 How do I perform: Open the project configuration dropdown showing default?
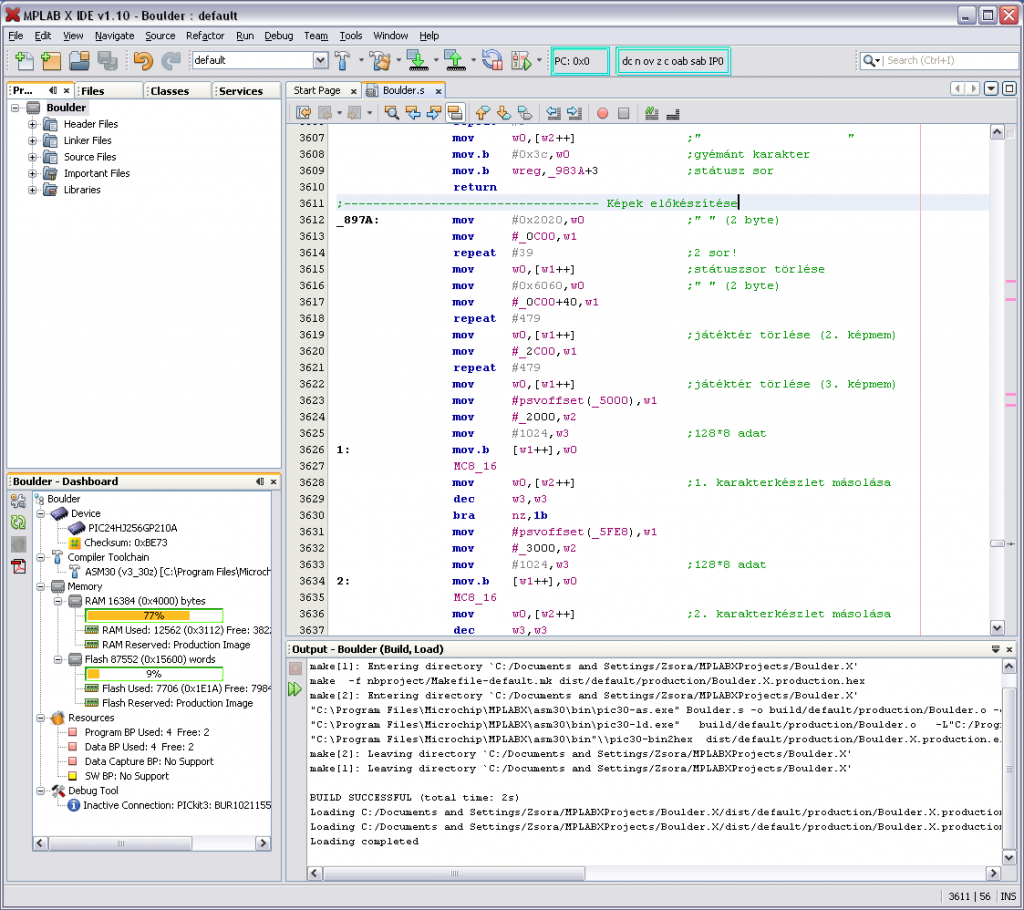320,61
